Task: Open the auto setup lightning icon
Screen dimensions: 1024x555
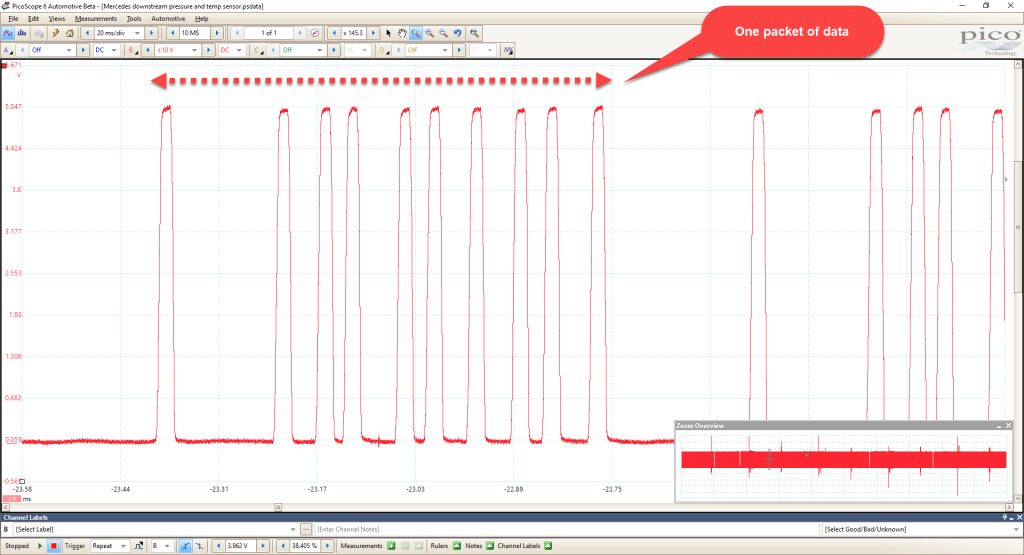Action: tap(56, 33)
